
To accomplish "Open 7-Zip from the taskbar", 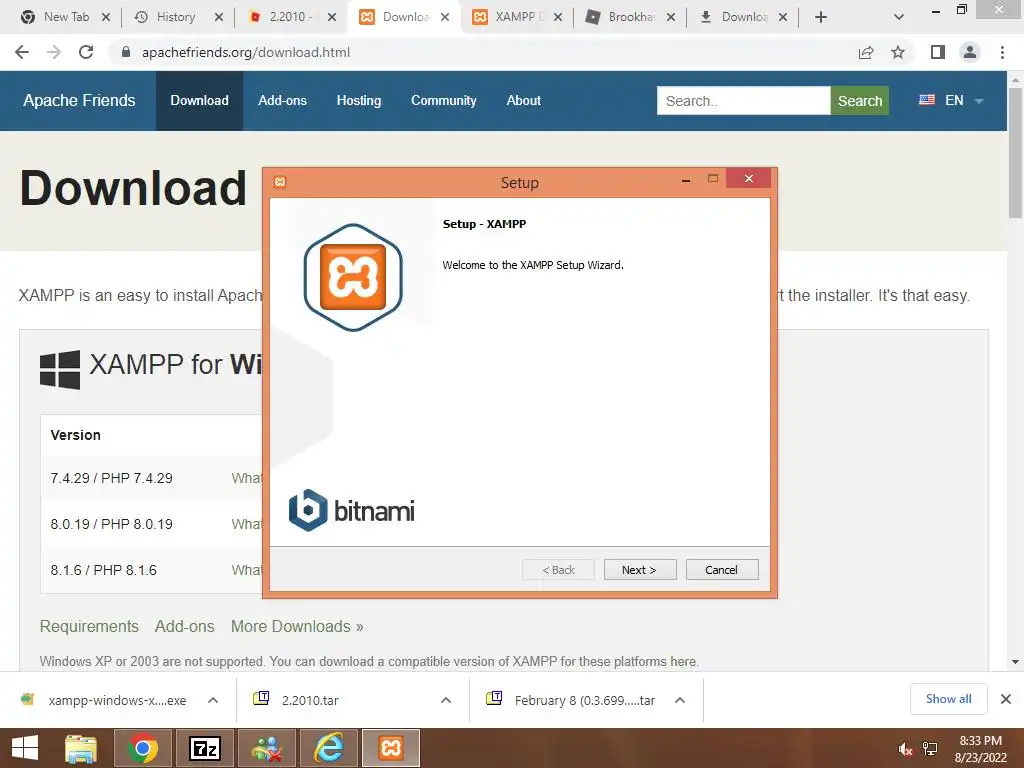I will (x=204, y=748).
